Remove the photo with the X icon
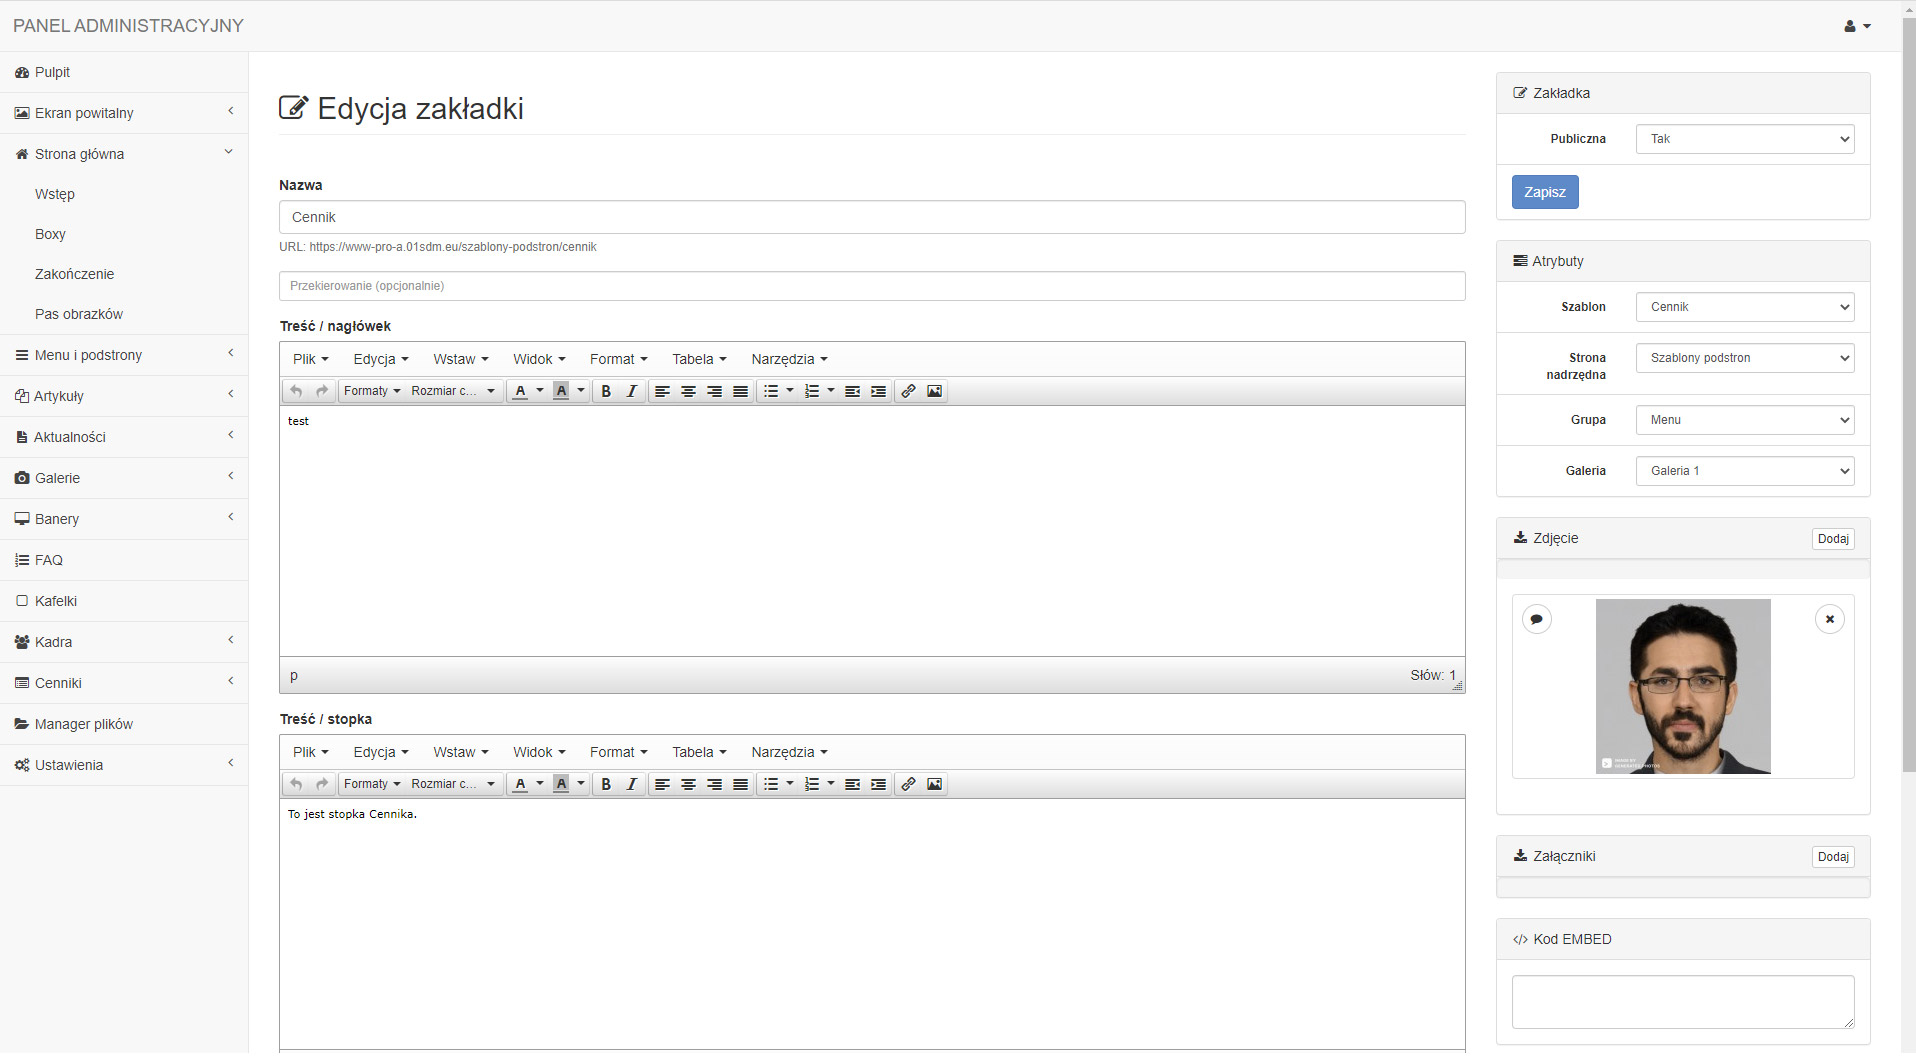 1829,619
